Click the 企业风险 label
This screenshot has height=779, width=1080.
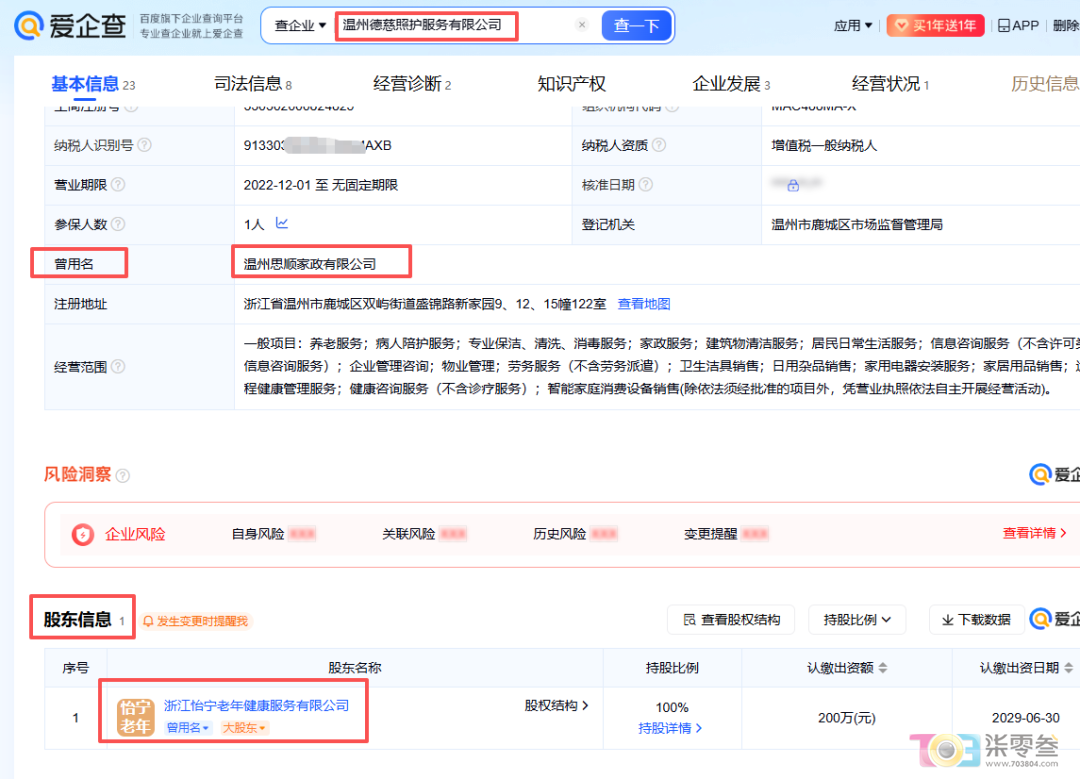pyautogui.click(x=135, y=534)
